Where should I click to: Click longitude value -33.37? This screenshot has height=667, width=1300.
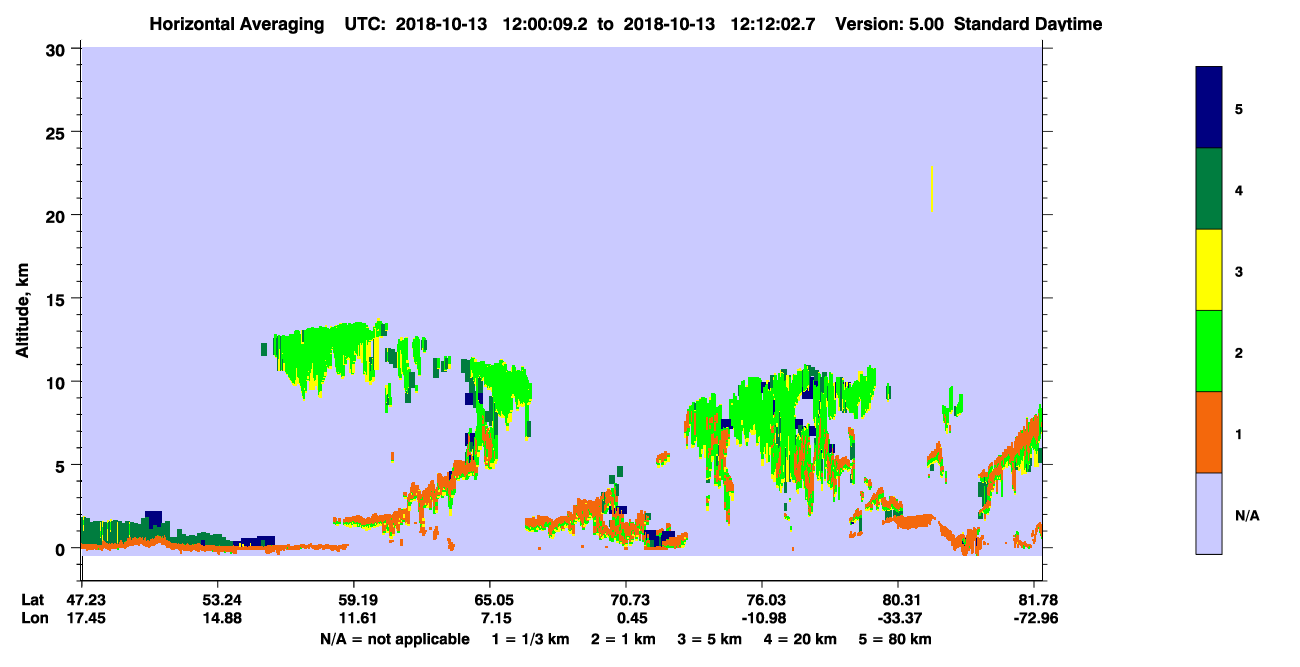click(x=899, y=617)
